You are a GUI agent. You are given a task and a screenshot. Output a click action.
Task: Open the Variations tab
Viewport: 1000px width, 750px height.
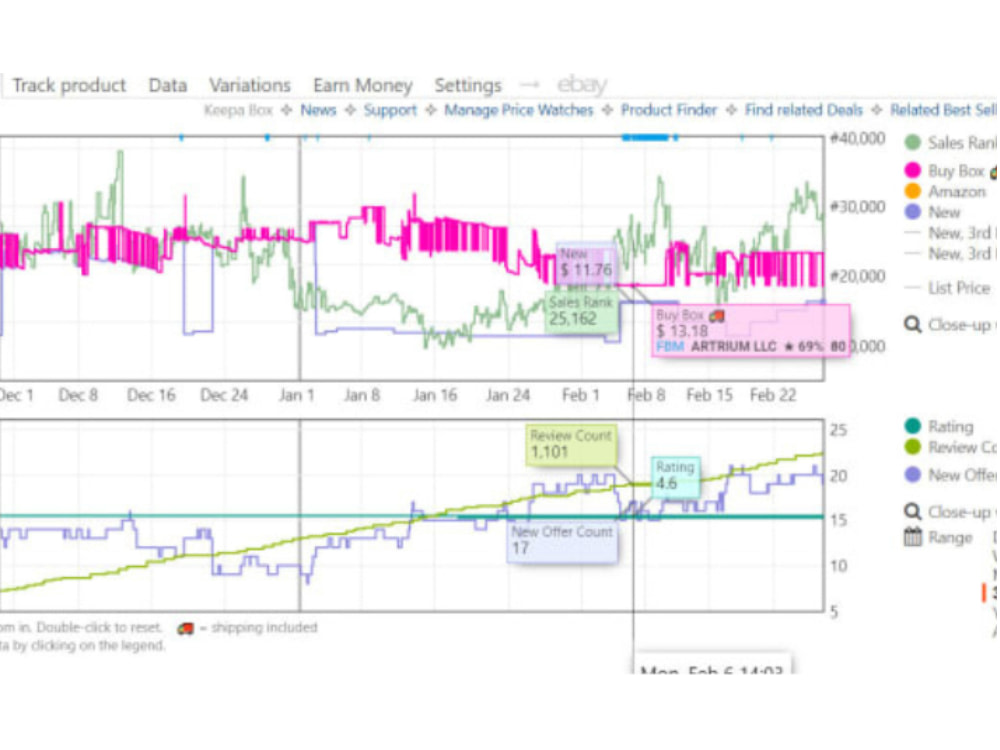click(250, 85)
